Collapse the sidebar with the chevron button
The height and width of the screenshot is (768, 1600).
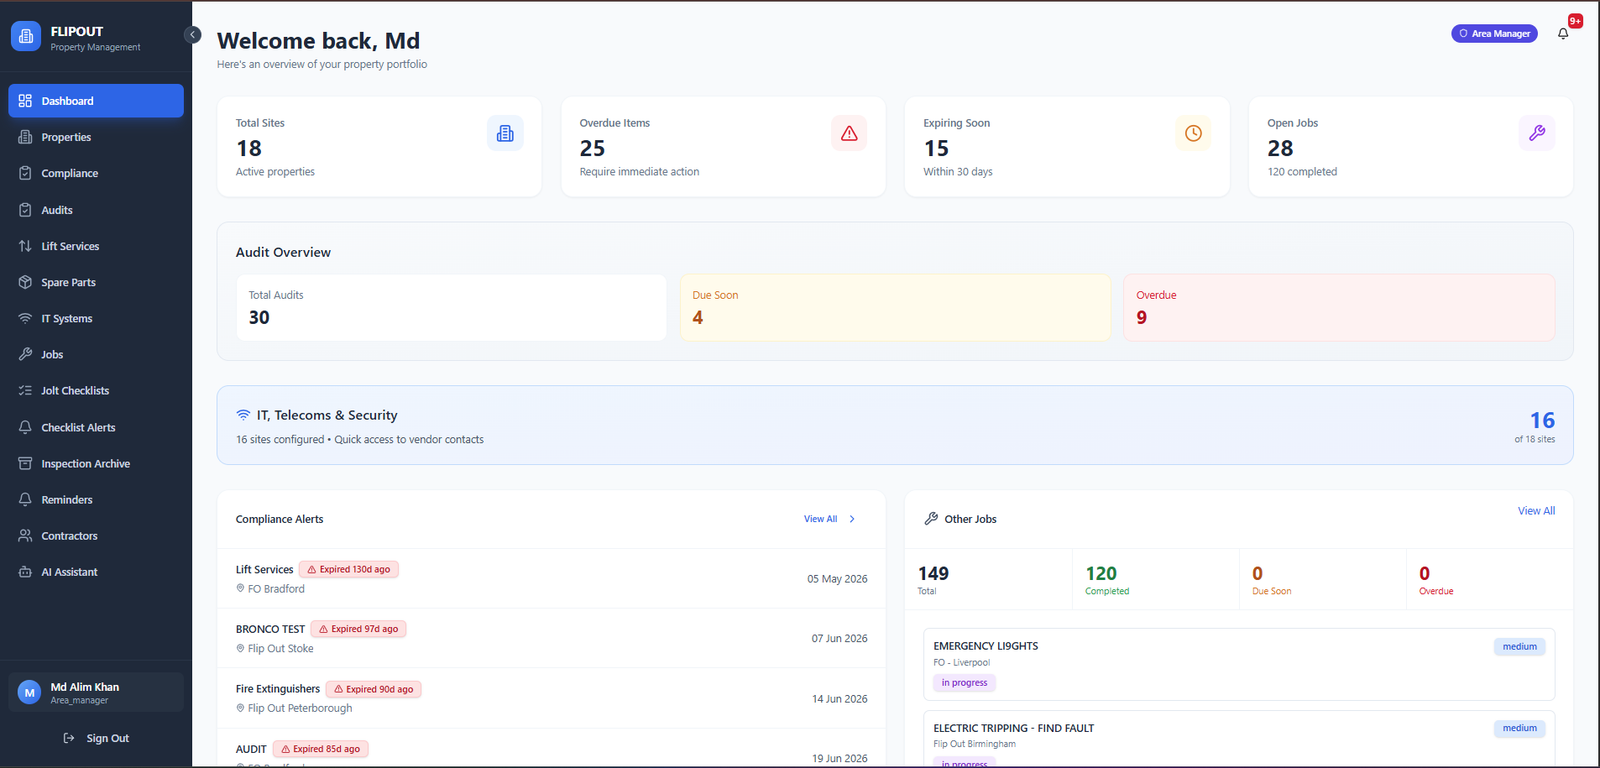click(x=193, y=35)
